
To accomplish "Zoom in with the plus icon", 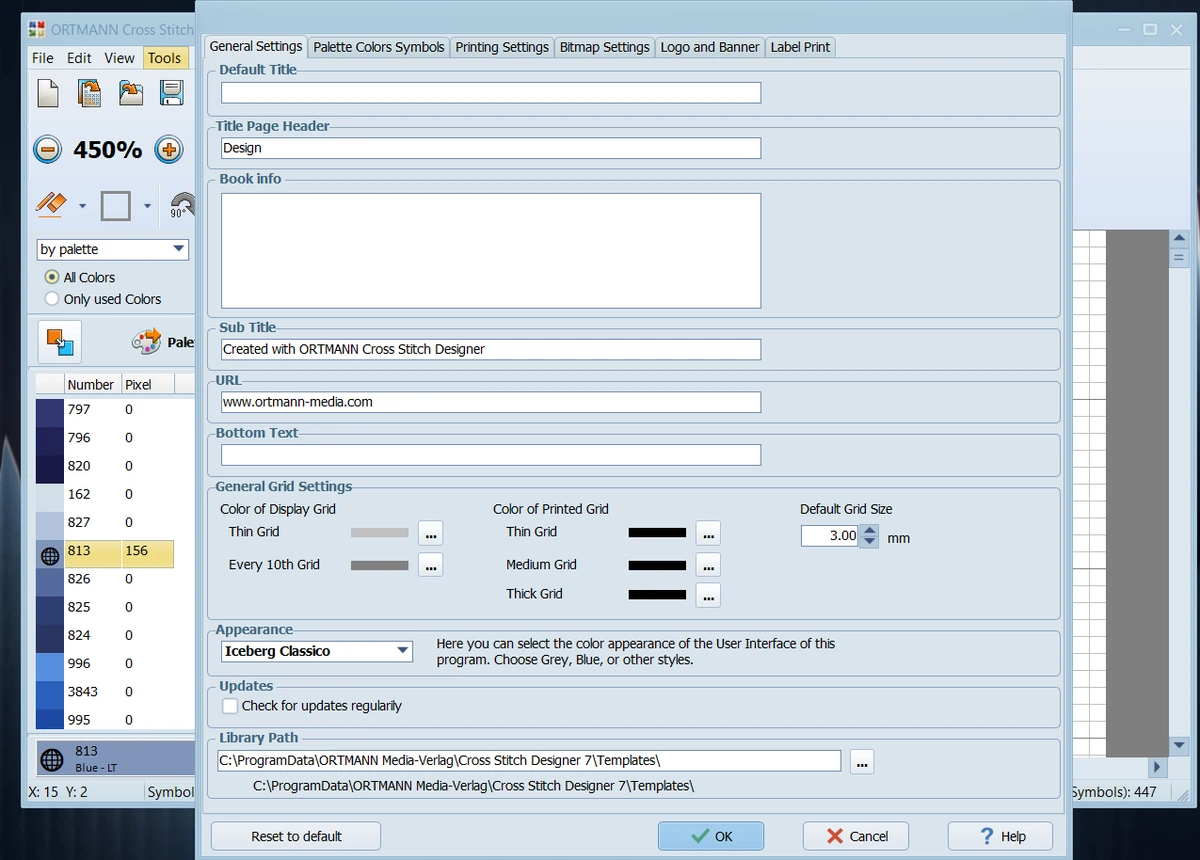I will (169, 150).
